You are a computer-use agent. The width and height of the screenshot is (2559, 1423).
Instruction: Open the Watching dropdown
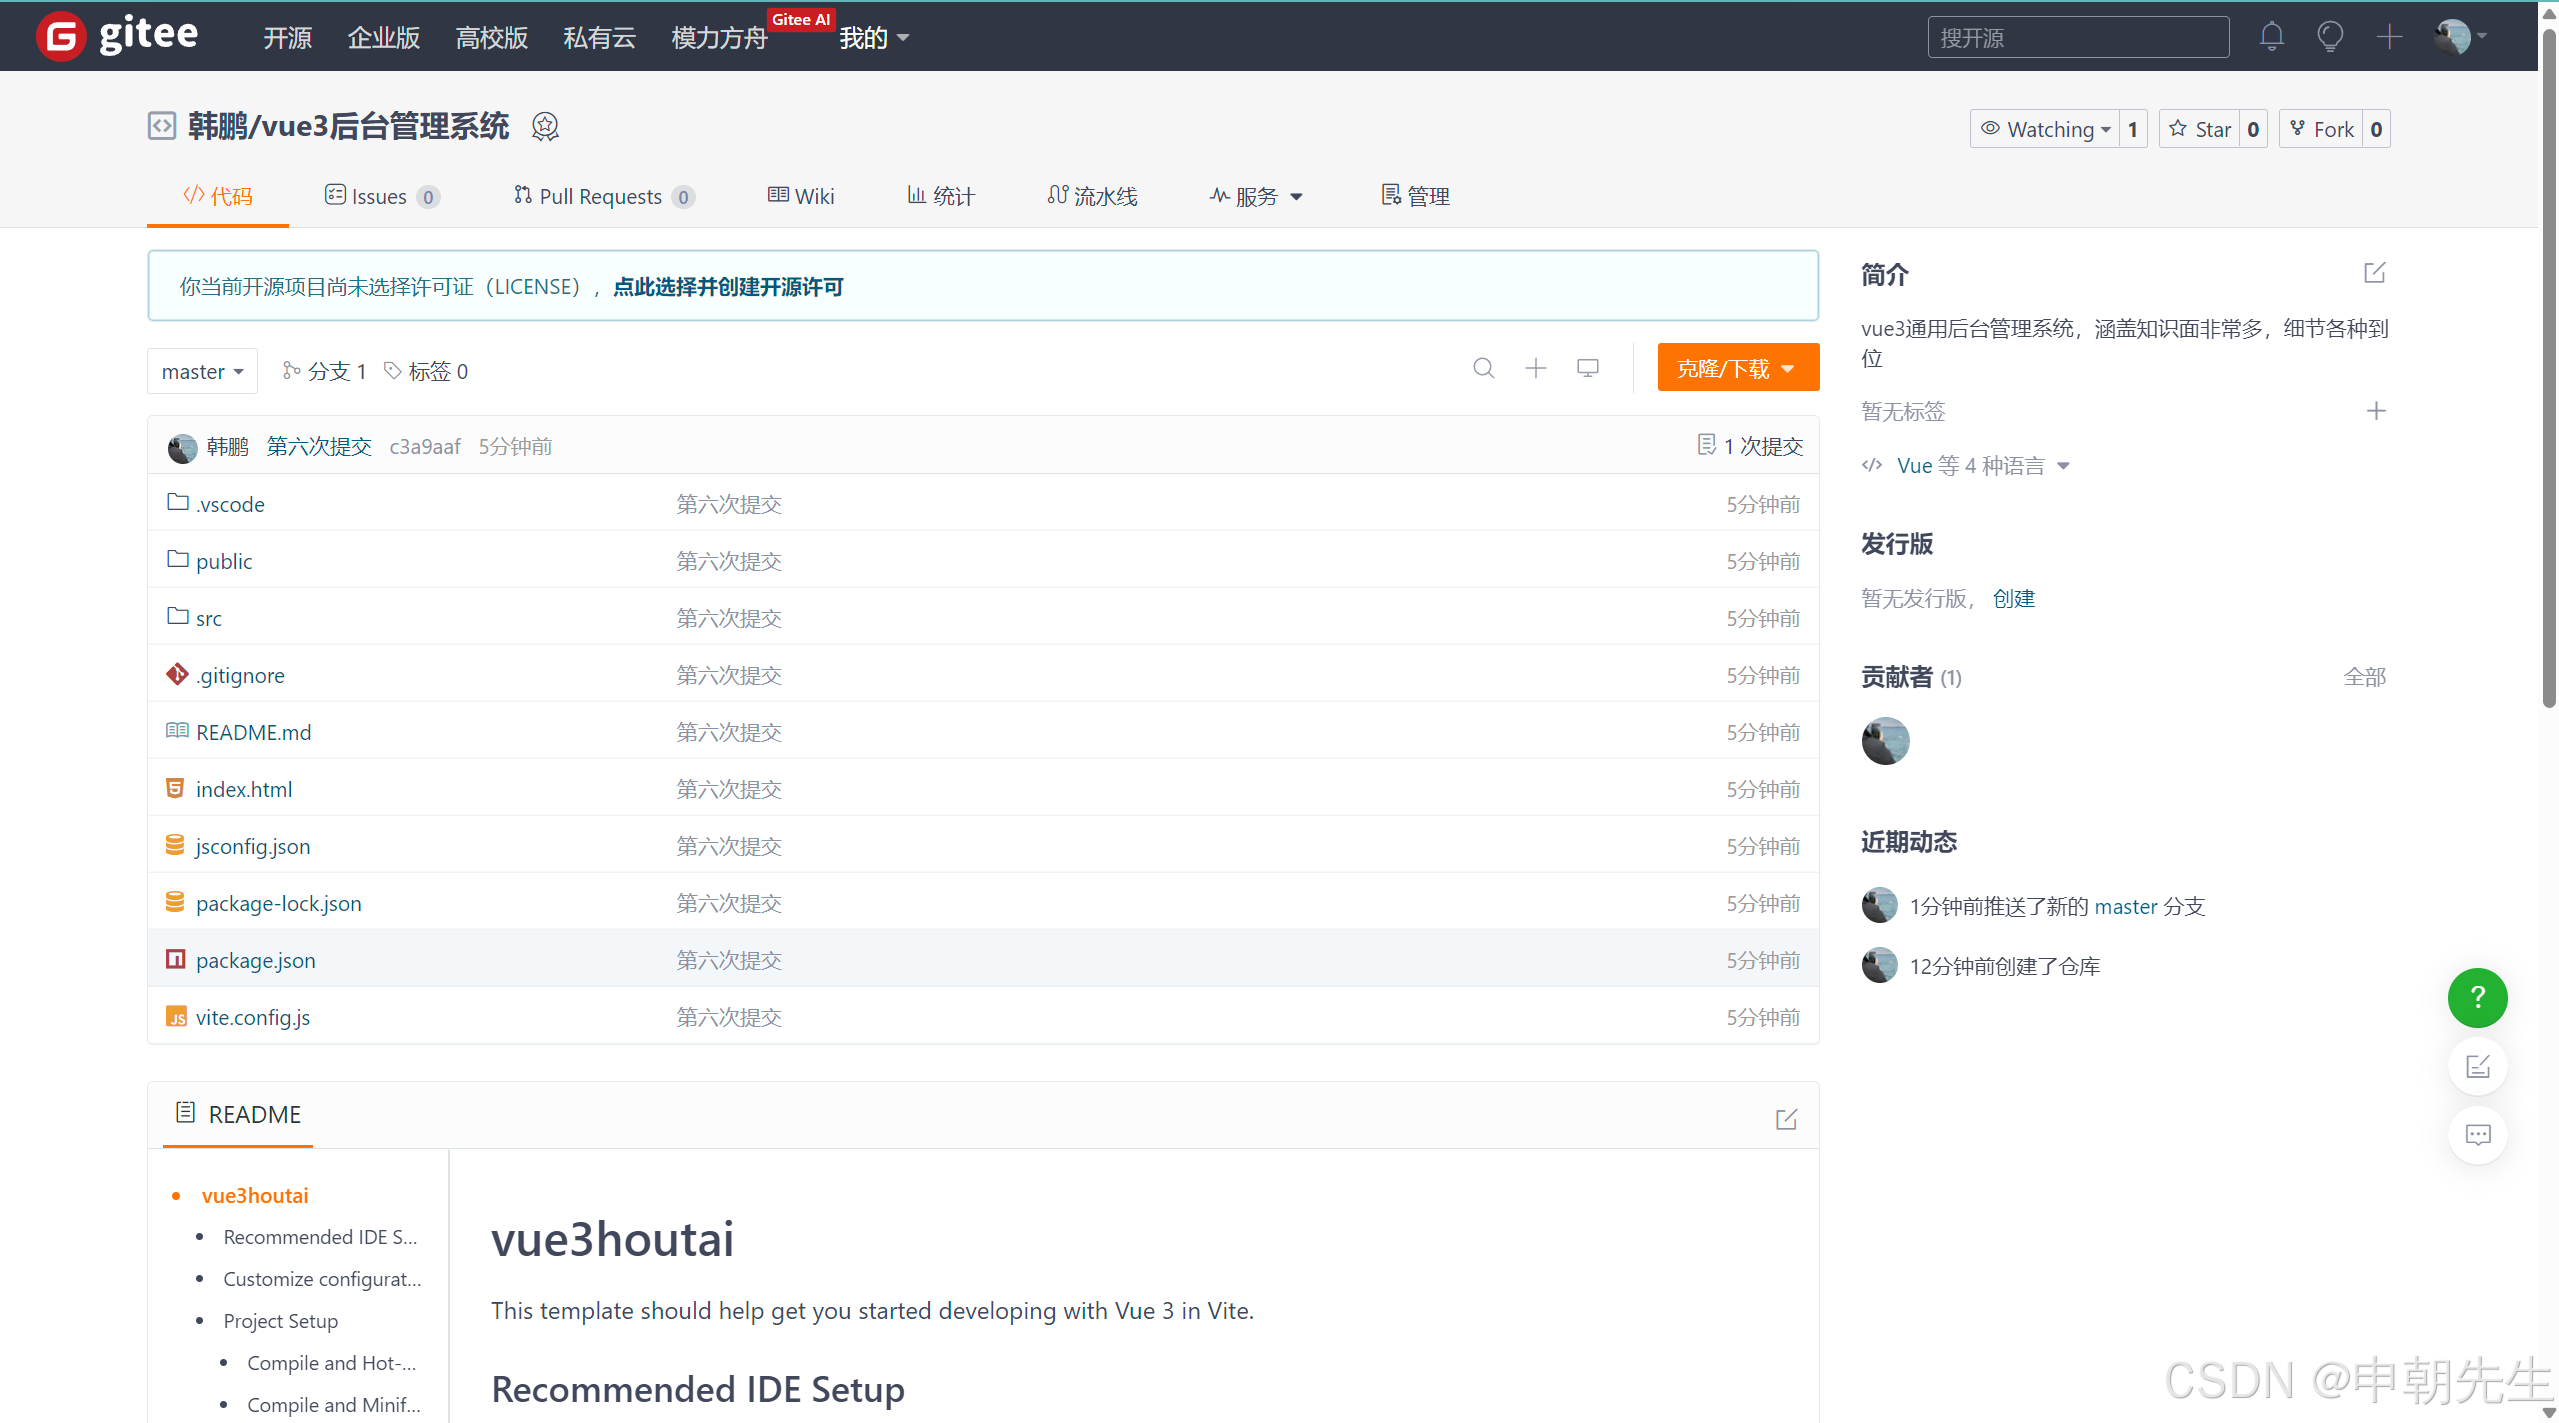point(2044,129)
